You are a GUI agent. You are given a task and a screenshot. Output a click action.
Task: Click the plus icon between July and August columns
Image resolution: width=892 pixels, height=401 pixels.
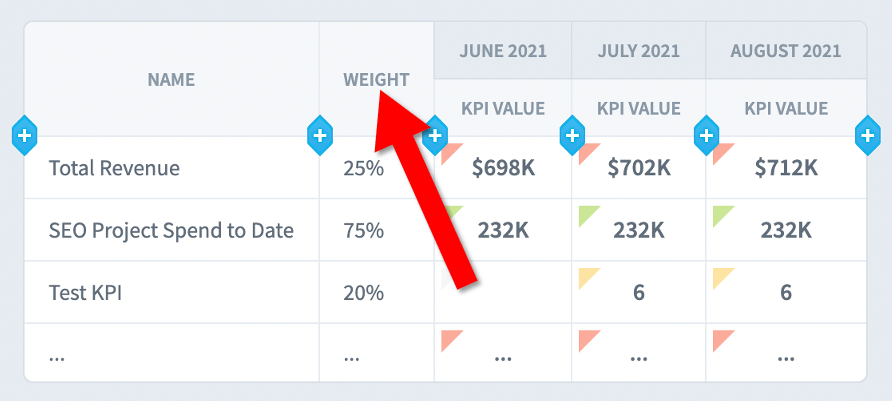coord(706,135)
